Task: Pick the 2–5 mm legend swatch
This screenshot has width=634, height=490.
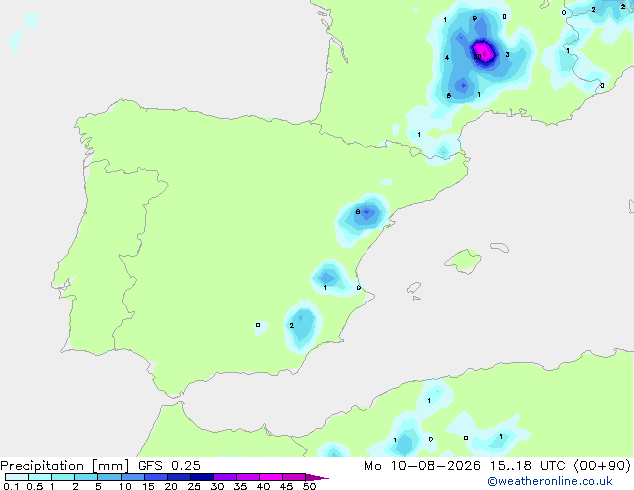Action: (x=86, y=477)
